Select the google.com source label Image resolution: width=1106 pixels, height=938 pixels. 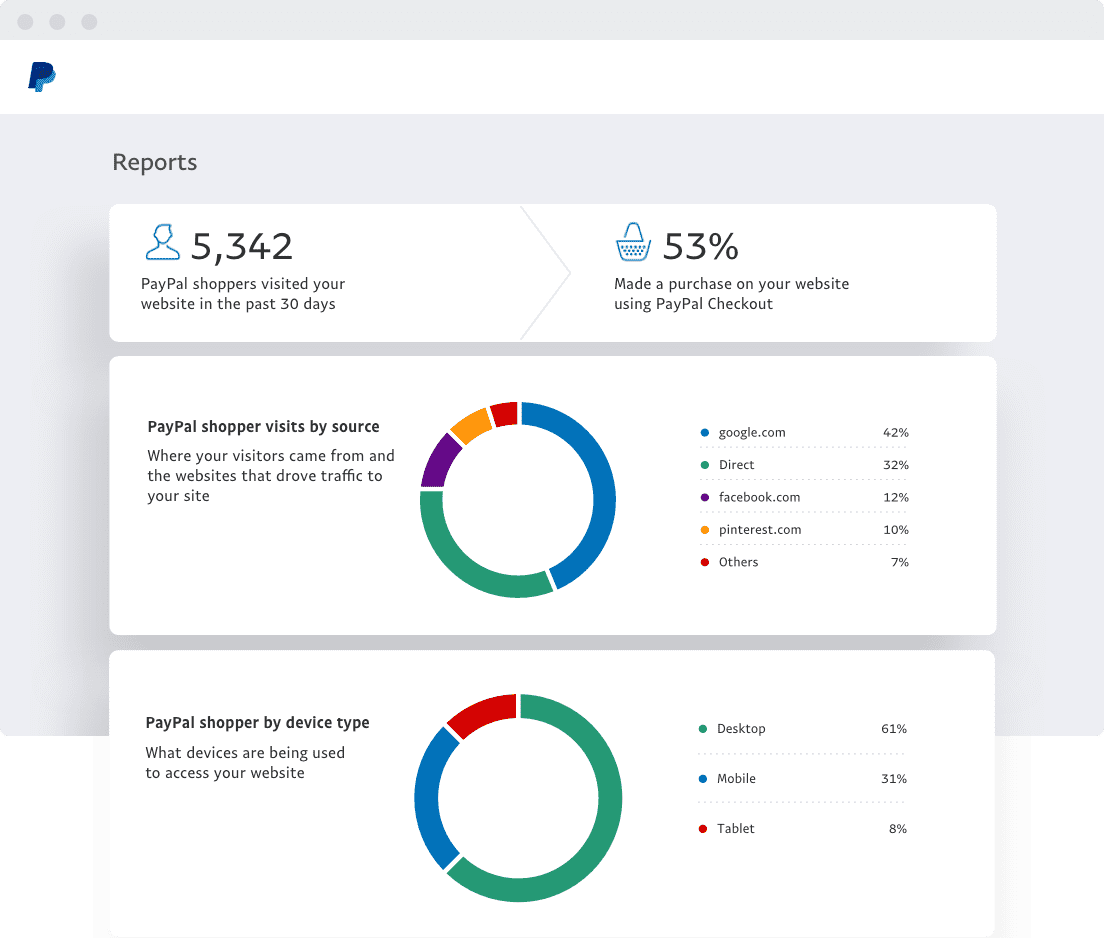click(752, 433)
